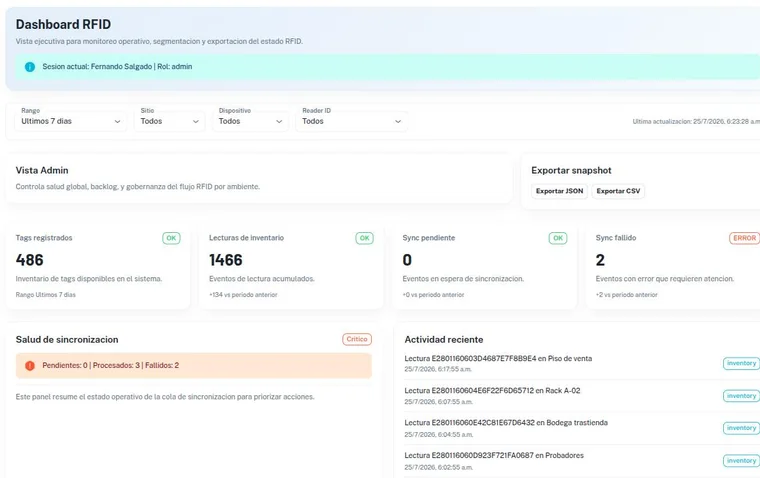
Task: Click 'Lectura E280116060E42C81E67D6432 en Bodega trastienda'
Action: tap(506, 423)
